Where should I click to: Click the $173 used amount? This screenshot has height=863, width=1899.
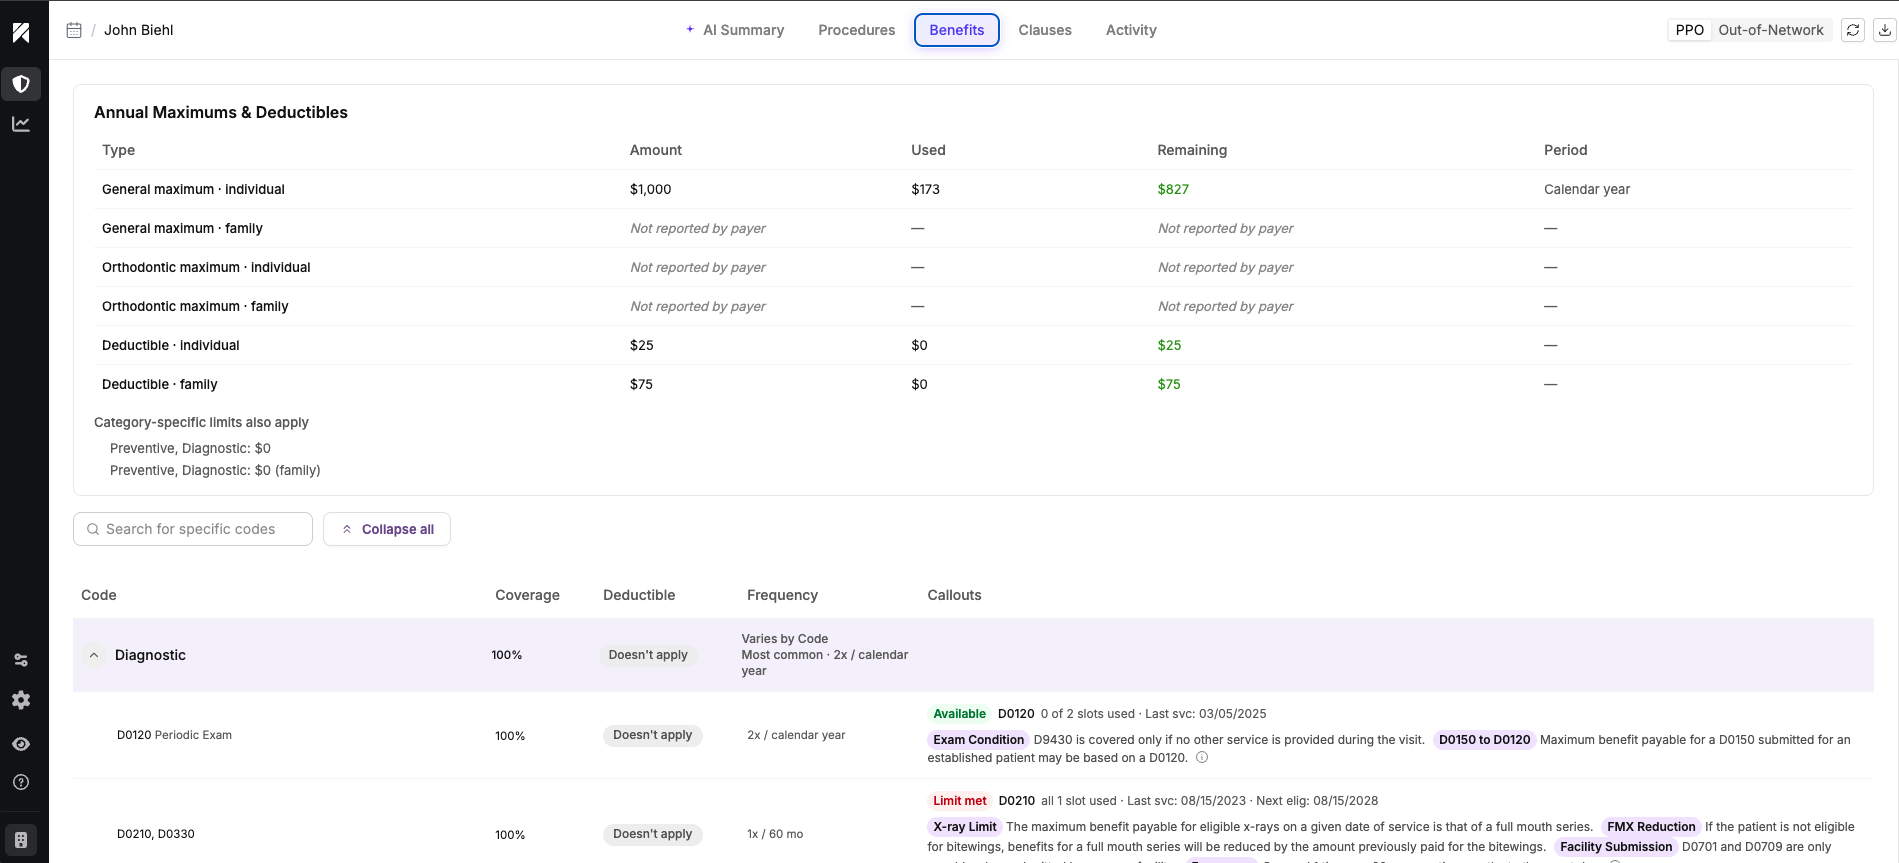pos(926,189)
